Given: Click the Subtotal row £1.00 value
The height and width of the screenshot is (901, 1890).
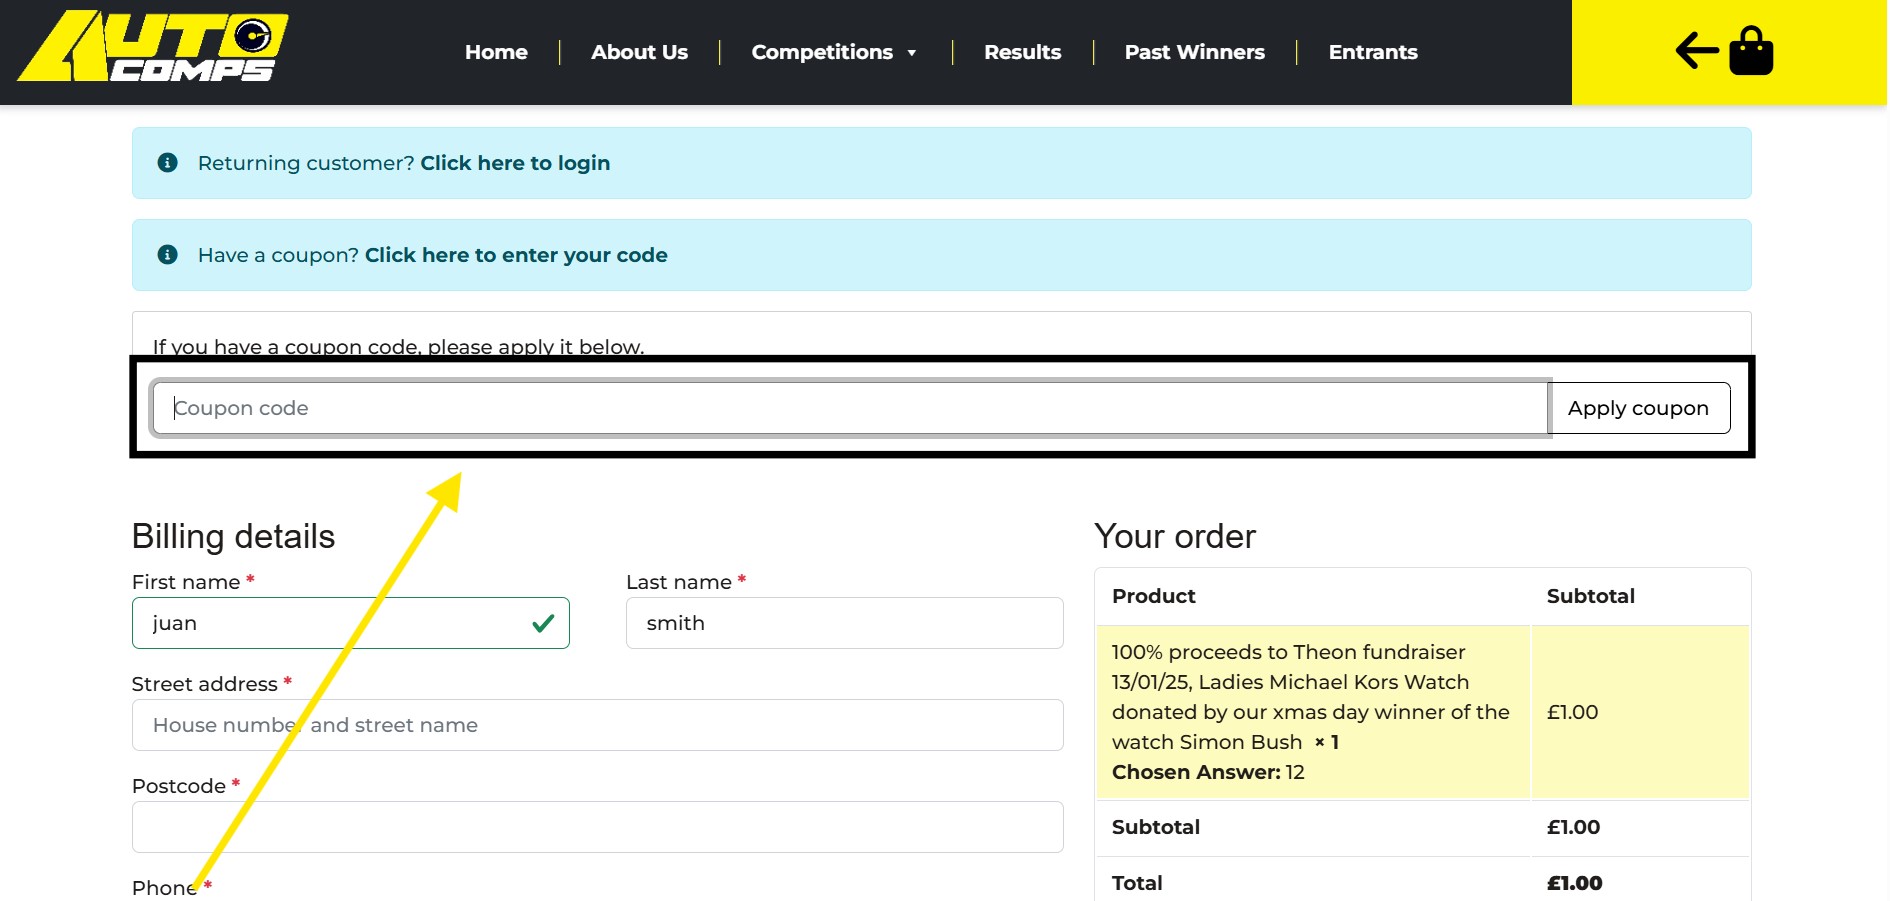Looking at the screenshot, I should click(x=1573, y=827).
